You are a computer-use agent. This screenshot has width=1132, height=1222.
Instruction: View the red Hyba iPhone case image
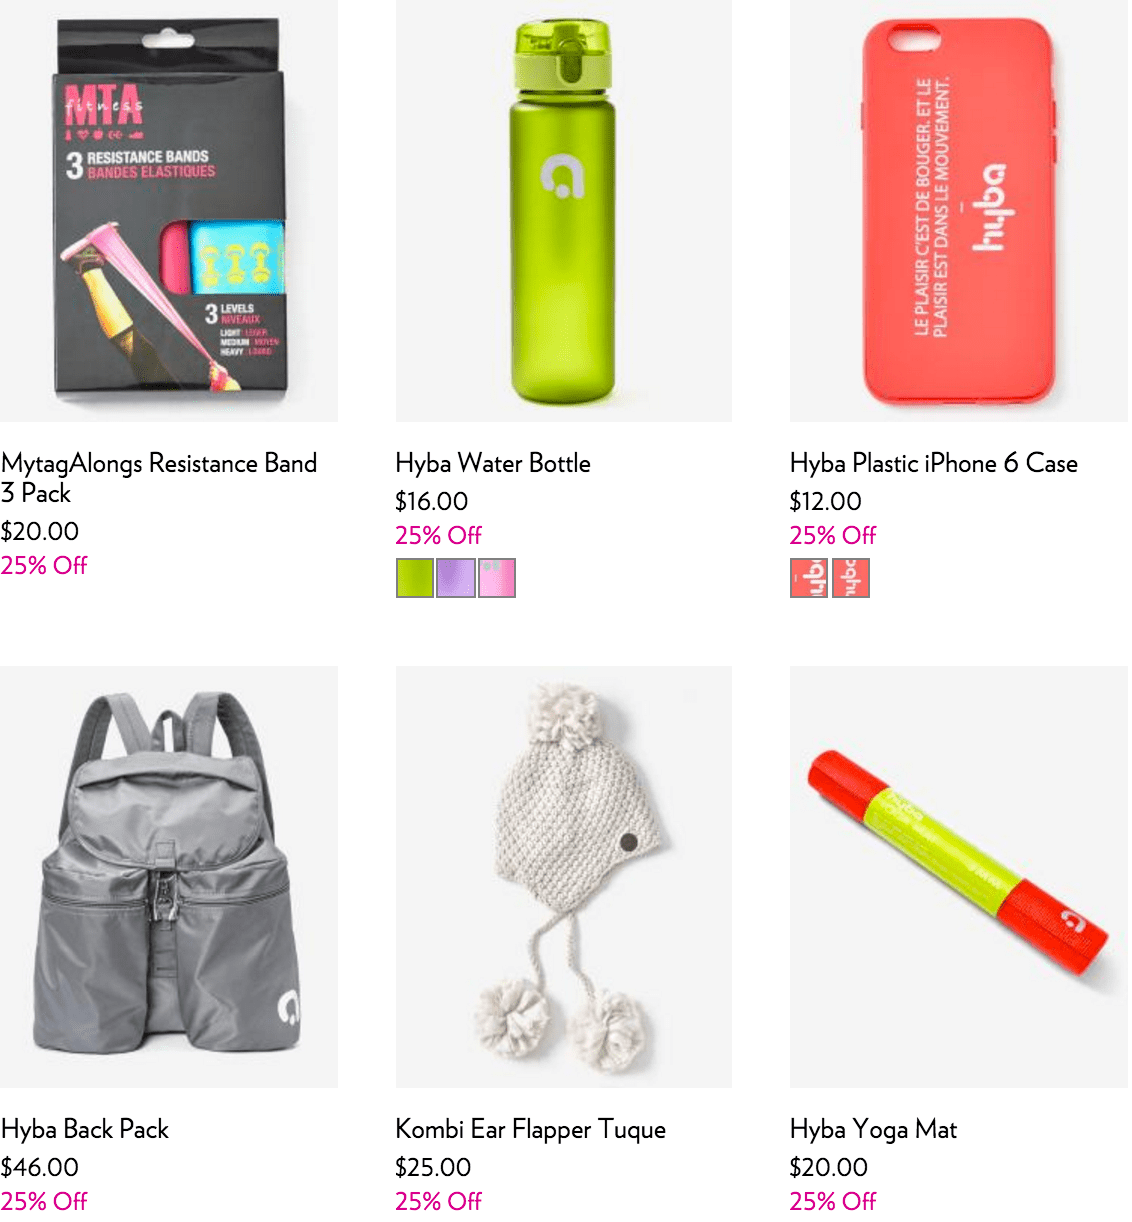[x=959, y=210]
